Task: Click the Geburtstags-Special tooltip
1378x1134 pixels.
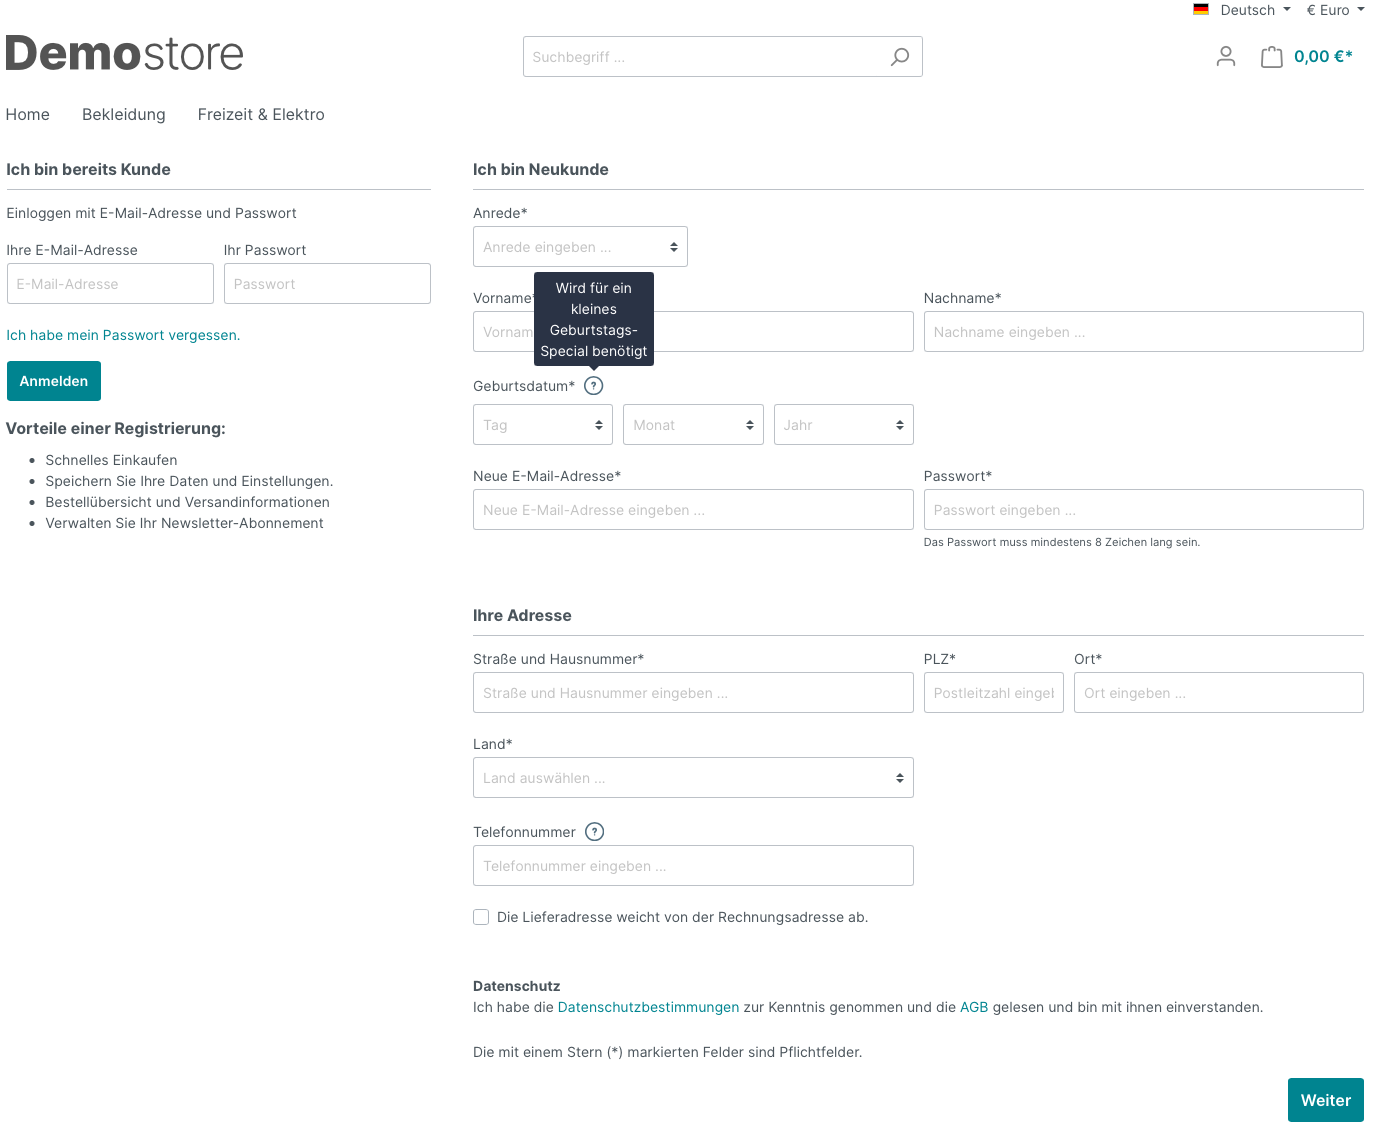Action: point(594,319)
